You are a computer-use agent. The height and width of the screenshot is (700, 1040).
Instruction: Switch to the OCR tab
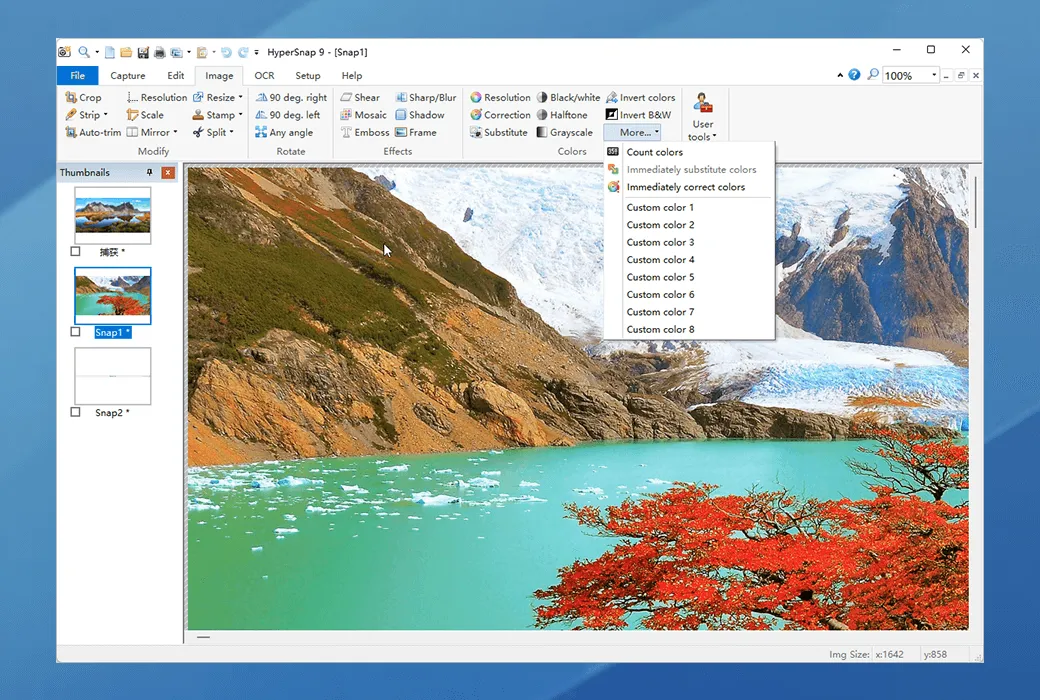click(x=264, y=75)
